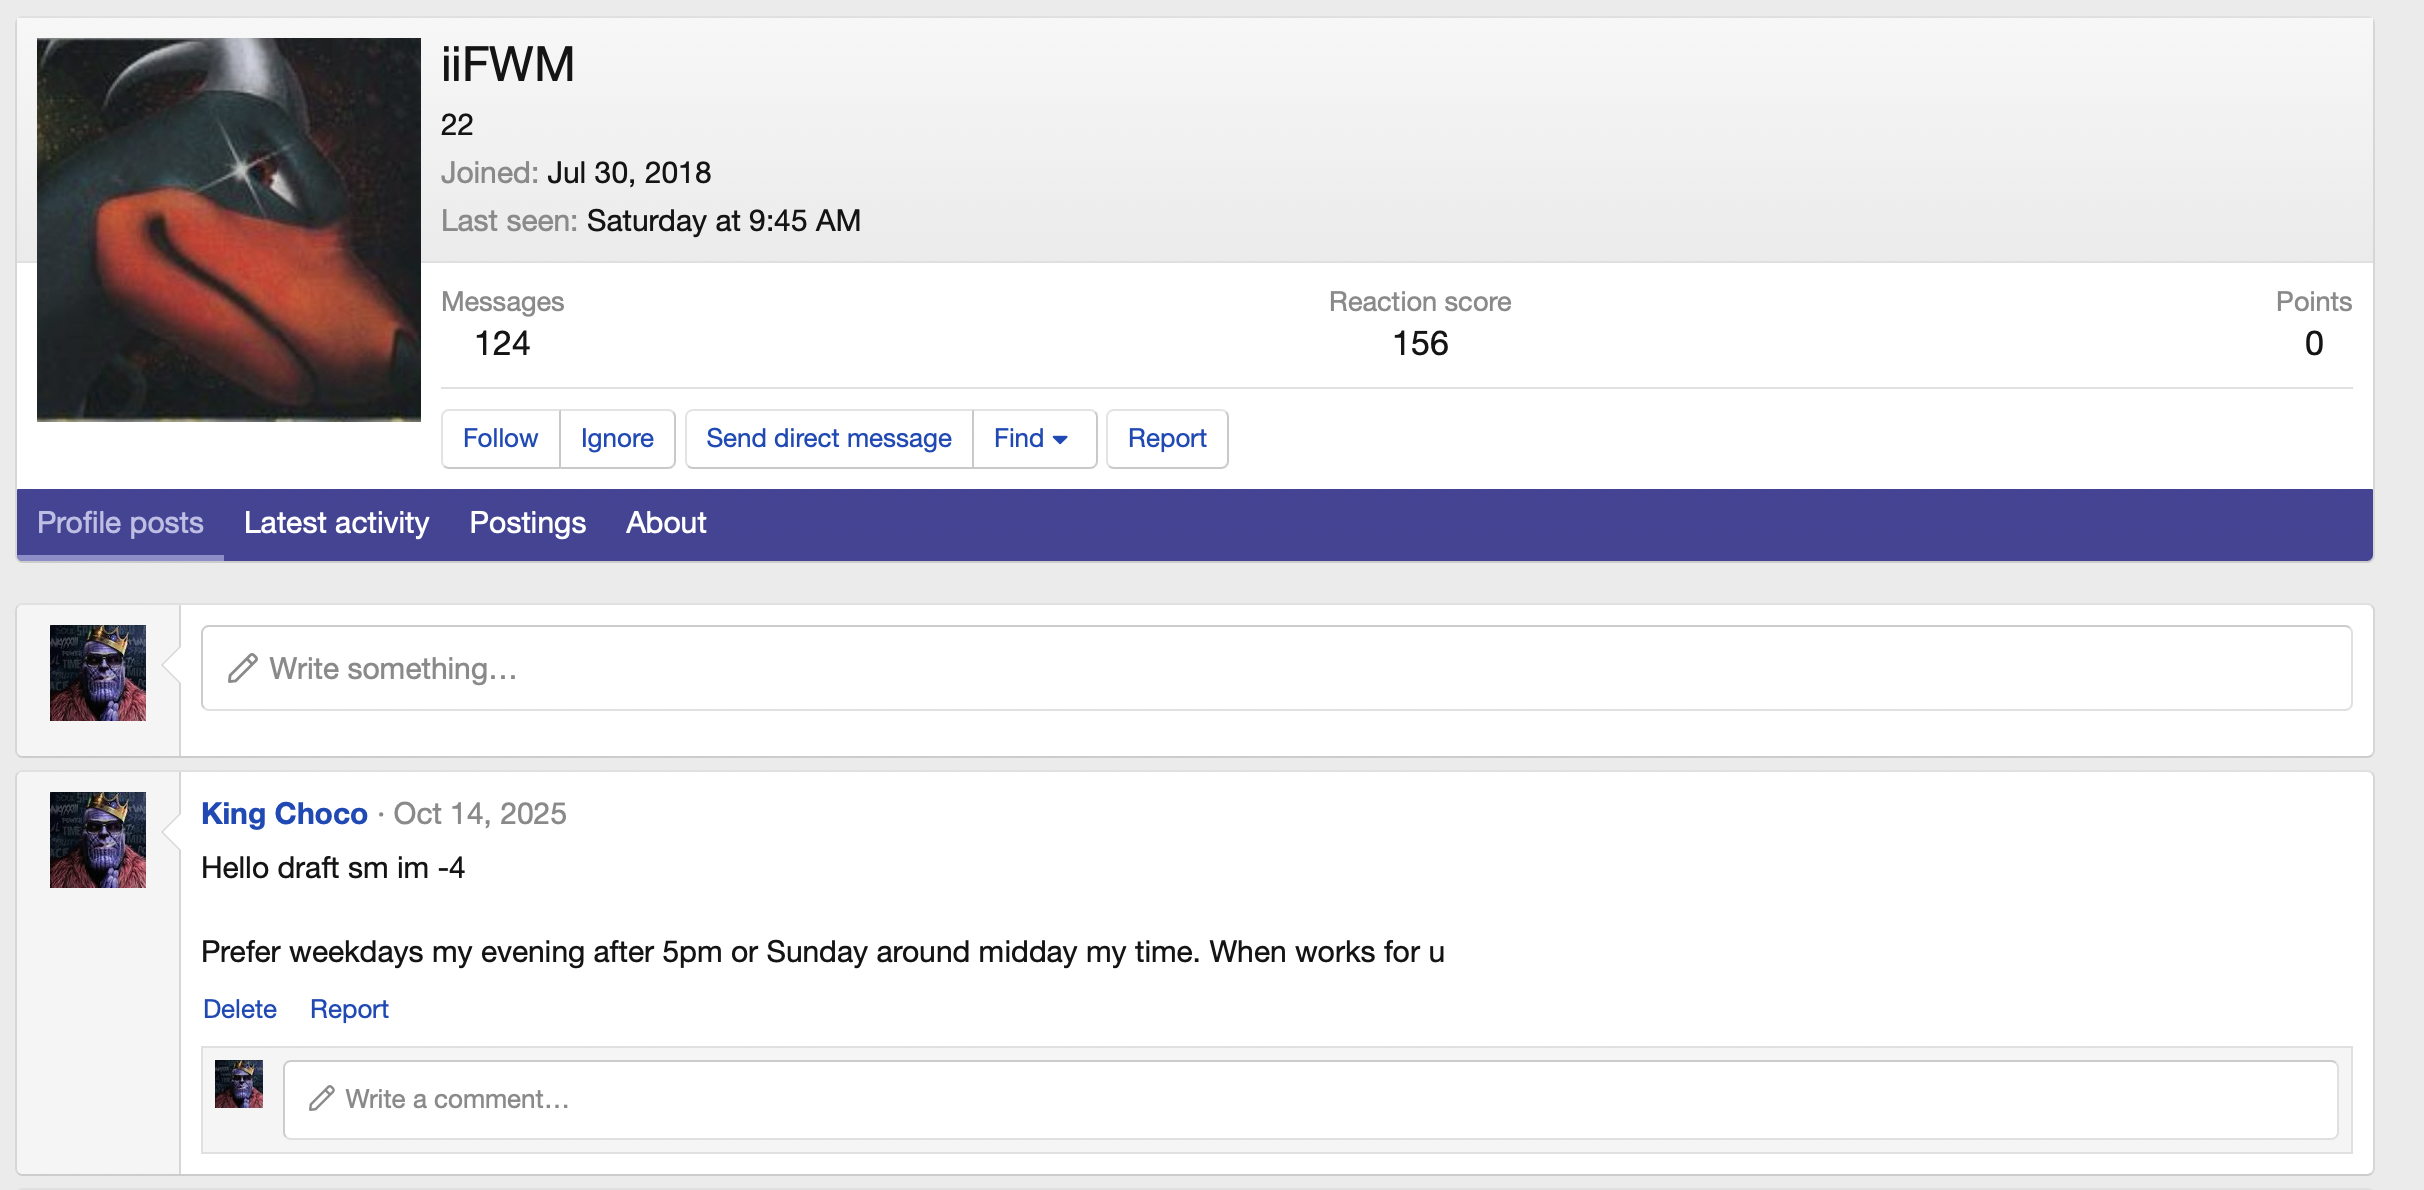Expand the Find dropdown menu
The height and width of the screenshot is (1190, 2424).
coord(1033,439)
